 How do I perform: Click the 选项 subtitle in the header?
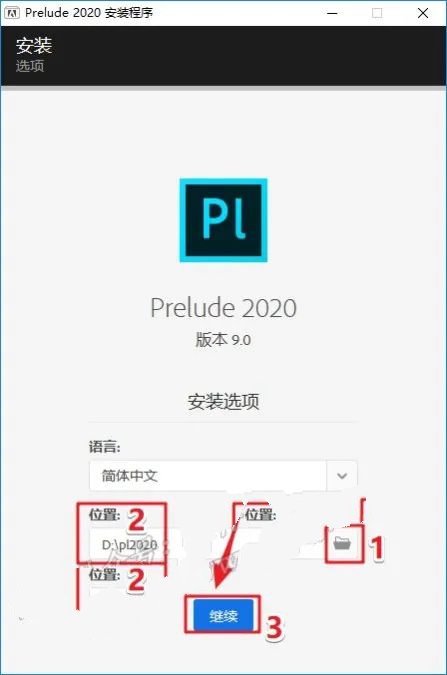(30, 66)
